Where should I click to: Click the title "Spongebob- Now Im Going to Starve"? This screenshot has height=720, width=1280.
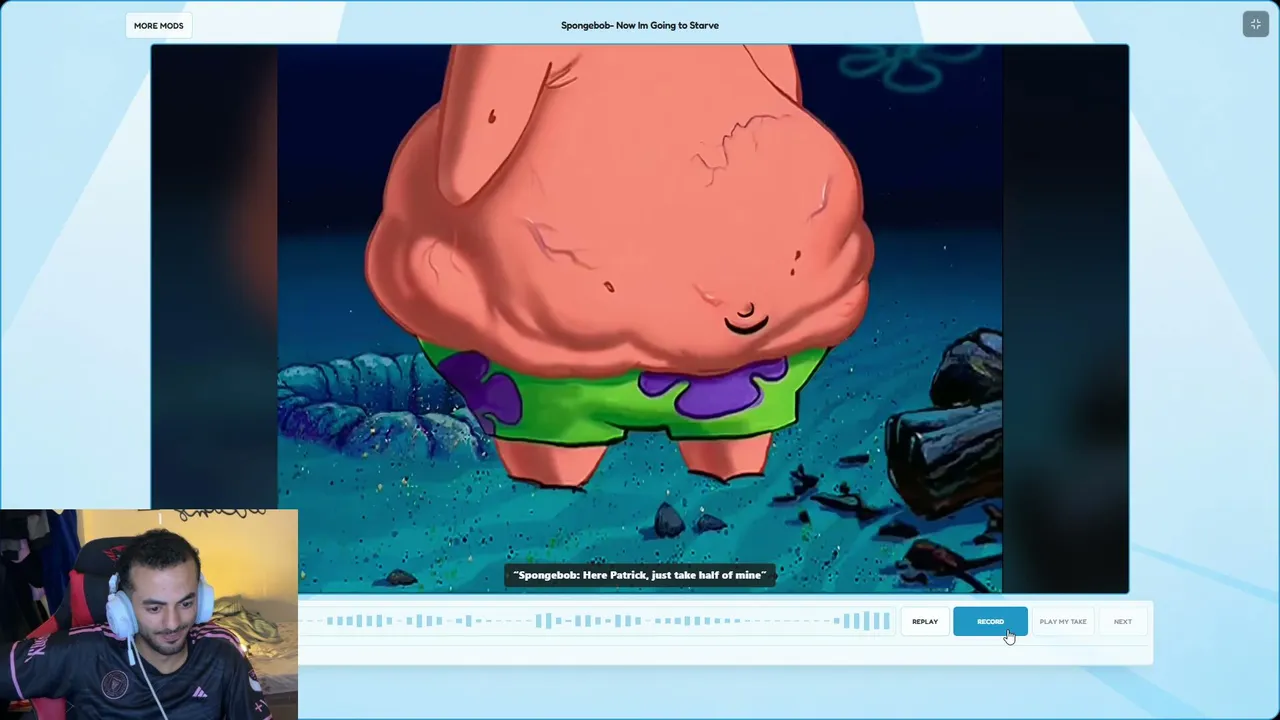[x=640, y=25]
